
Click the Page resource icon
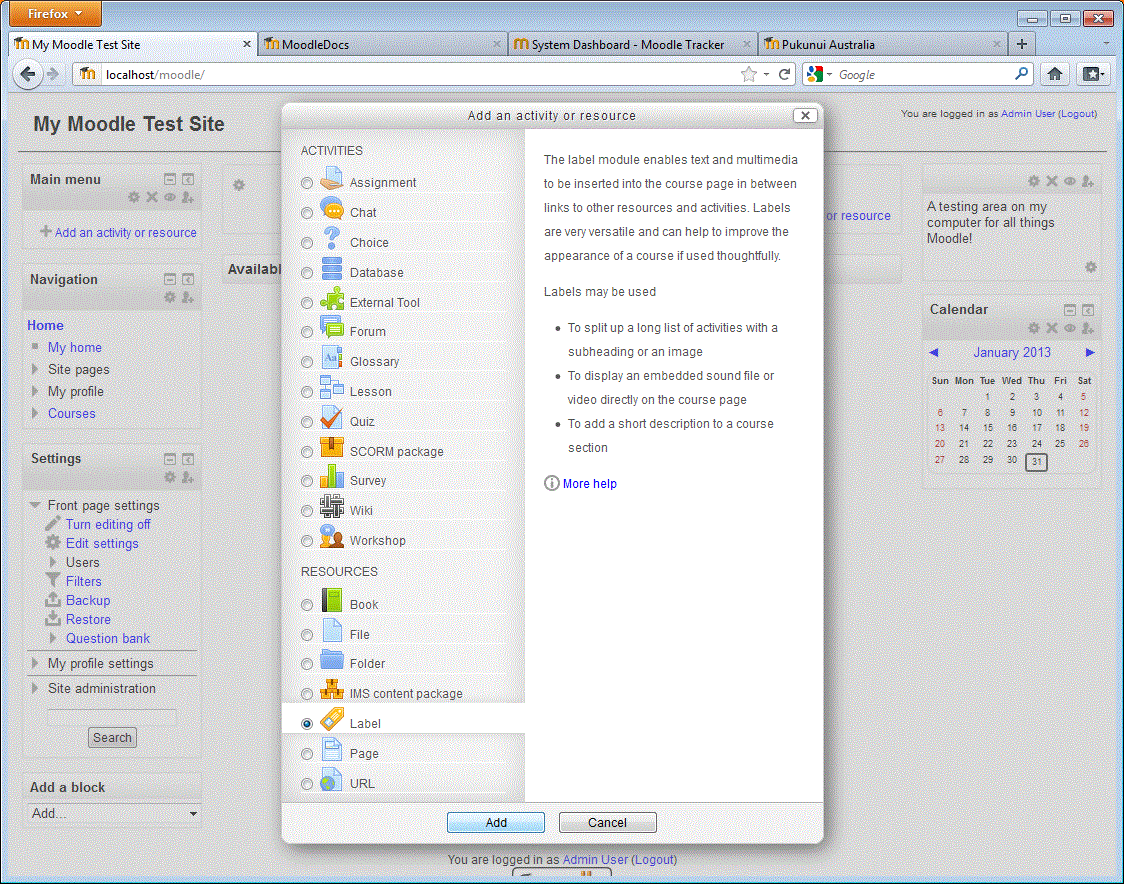pos(331,750)
